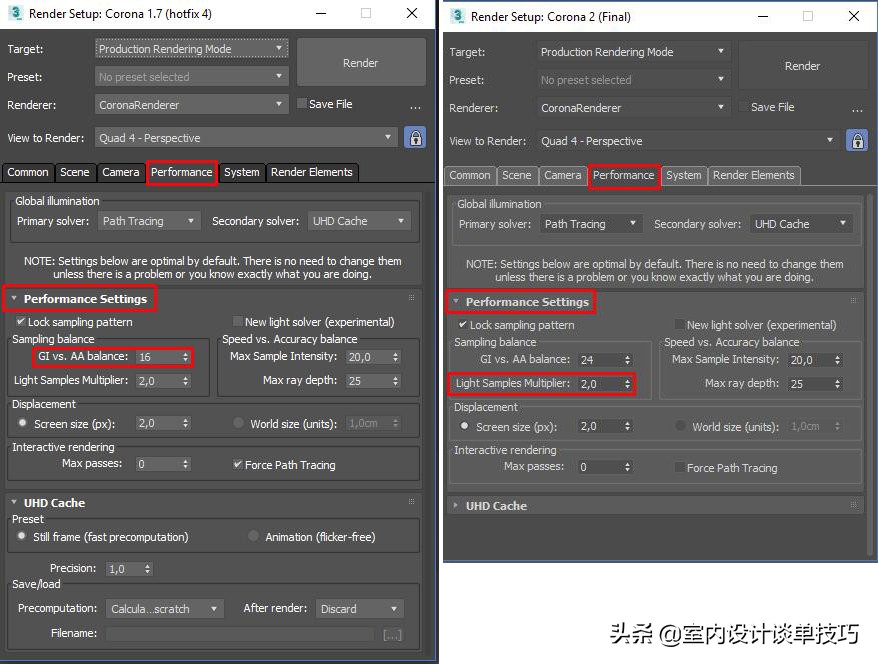Select Screen size (px) radio in Corona 2
The image size is (878, 664).
[464, 425]
